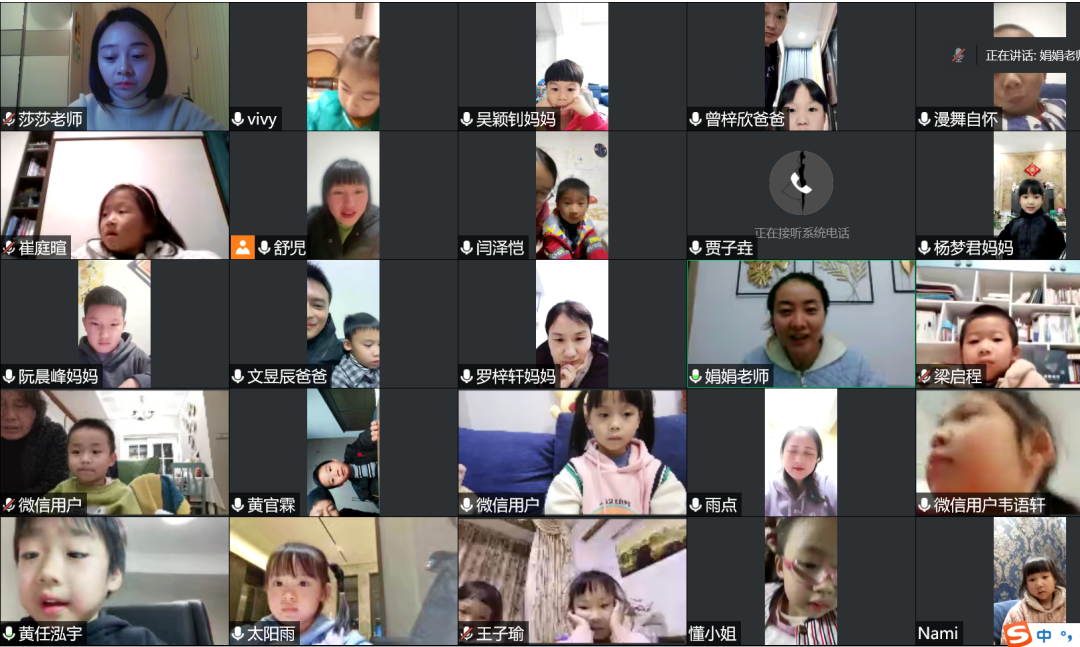The image size is (1080, 647).
Task: Select the 微信用户 girl in pink hoodie video
Action: 572,452
